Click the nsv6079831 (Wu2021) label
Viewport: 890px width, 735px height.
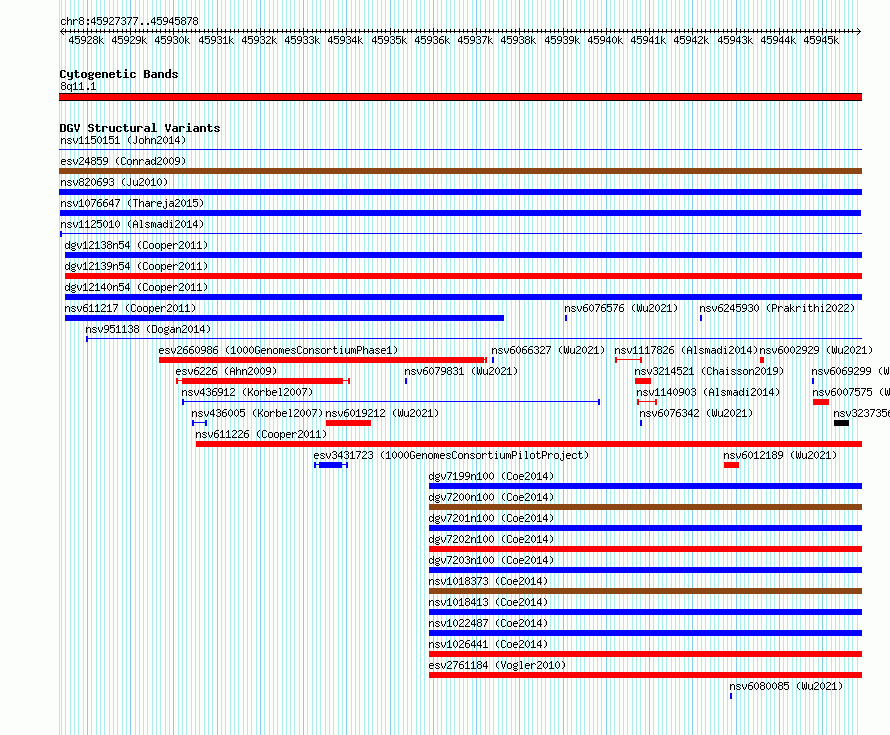(461, 371)
